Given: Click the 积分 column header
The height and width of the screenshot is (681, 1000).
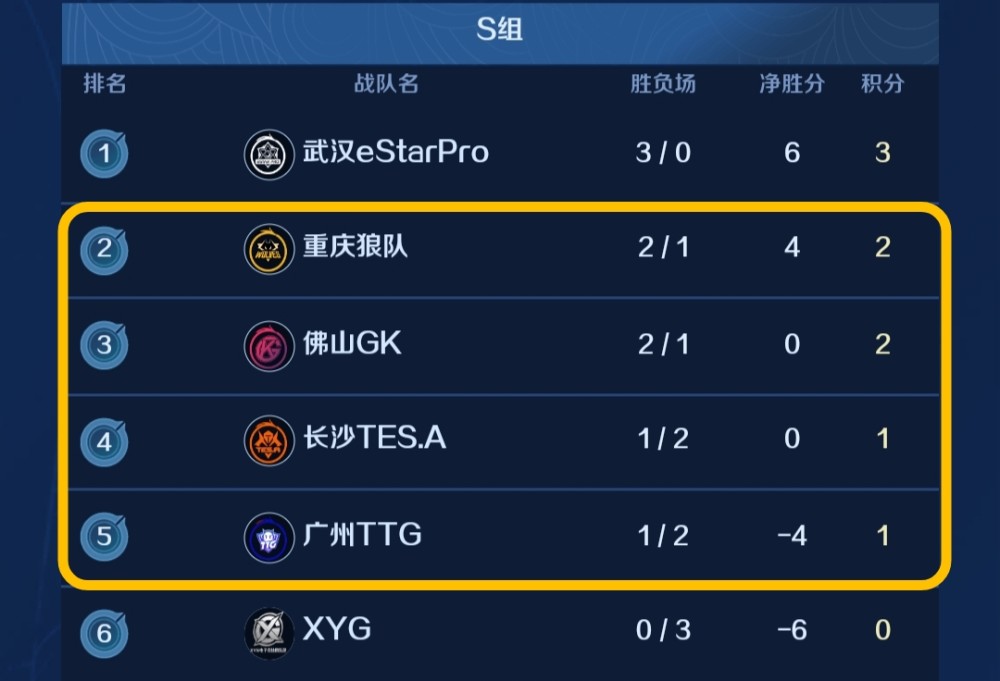Looking at the screenshot, I should click(x=883, y=84).
